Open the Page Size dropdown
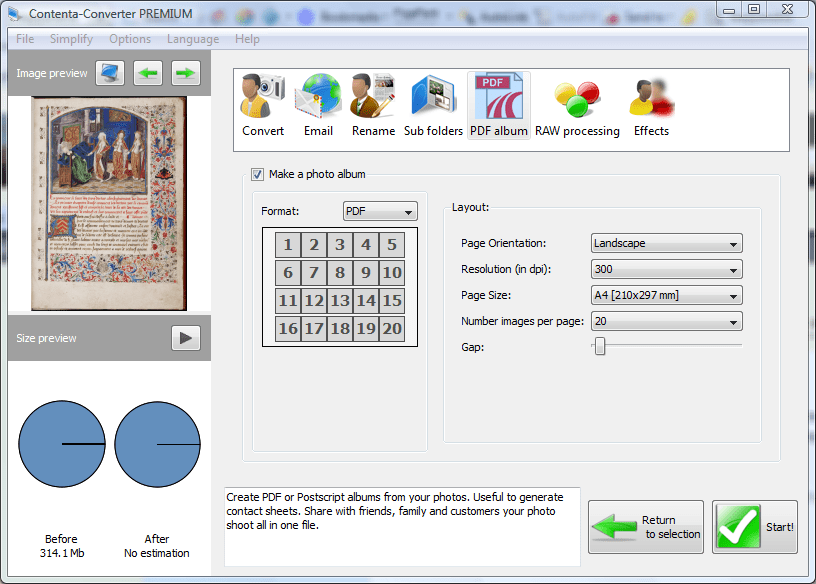 (x=667, y=295)
